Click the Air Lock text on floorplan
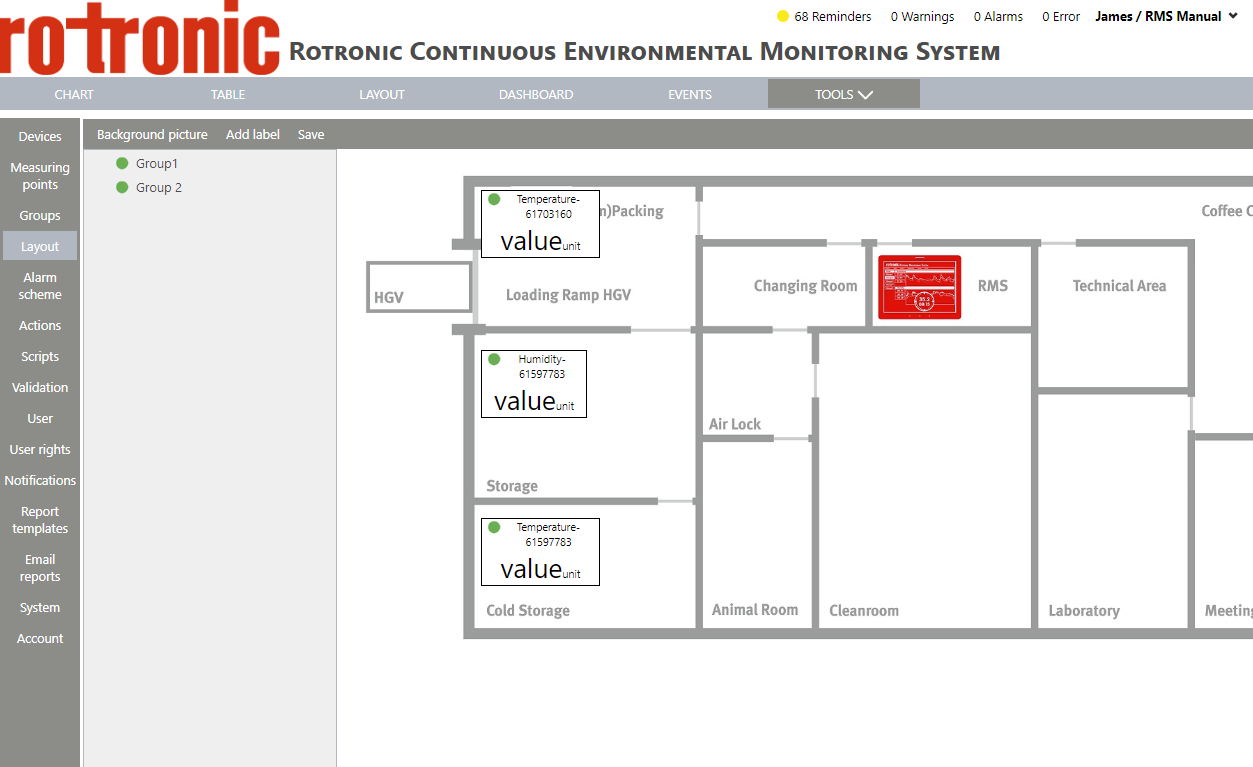 pos(735,424)
